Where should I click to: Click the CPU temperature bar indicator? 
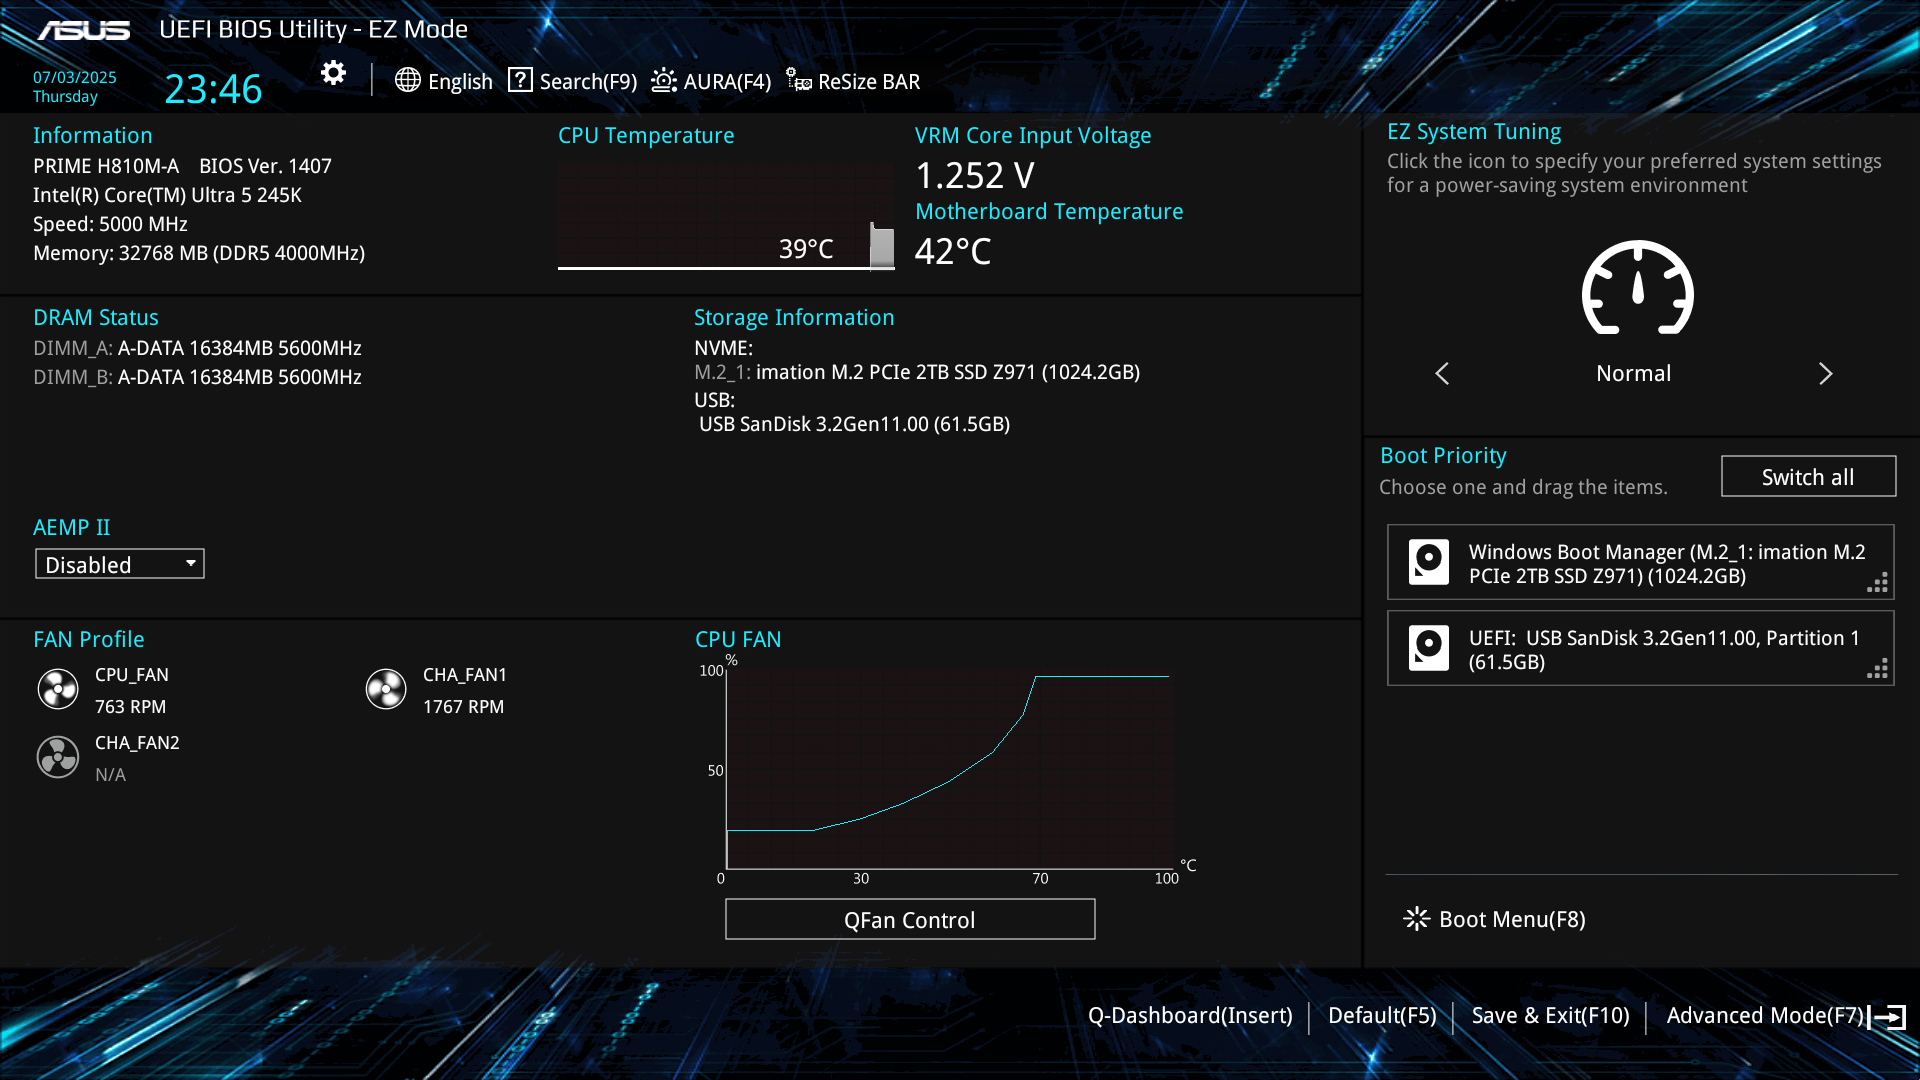click(x=882, y=246)
